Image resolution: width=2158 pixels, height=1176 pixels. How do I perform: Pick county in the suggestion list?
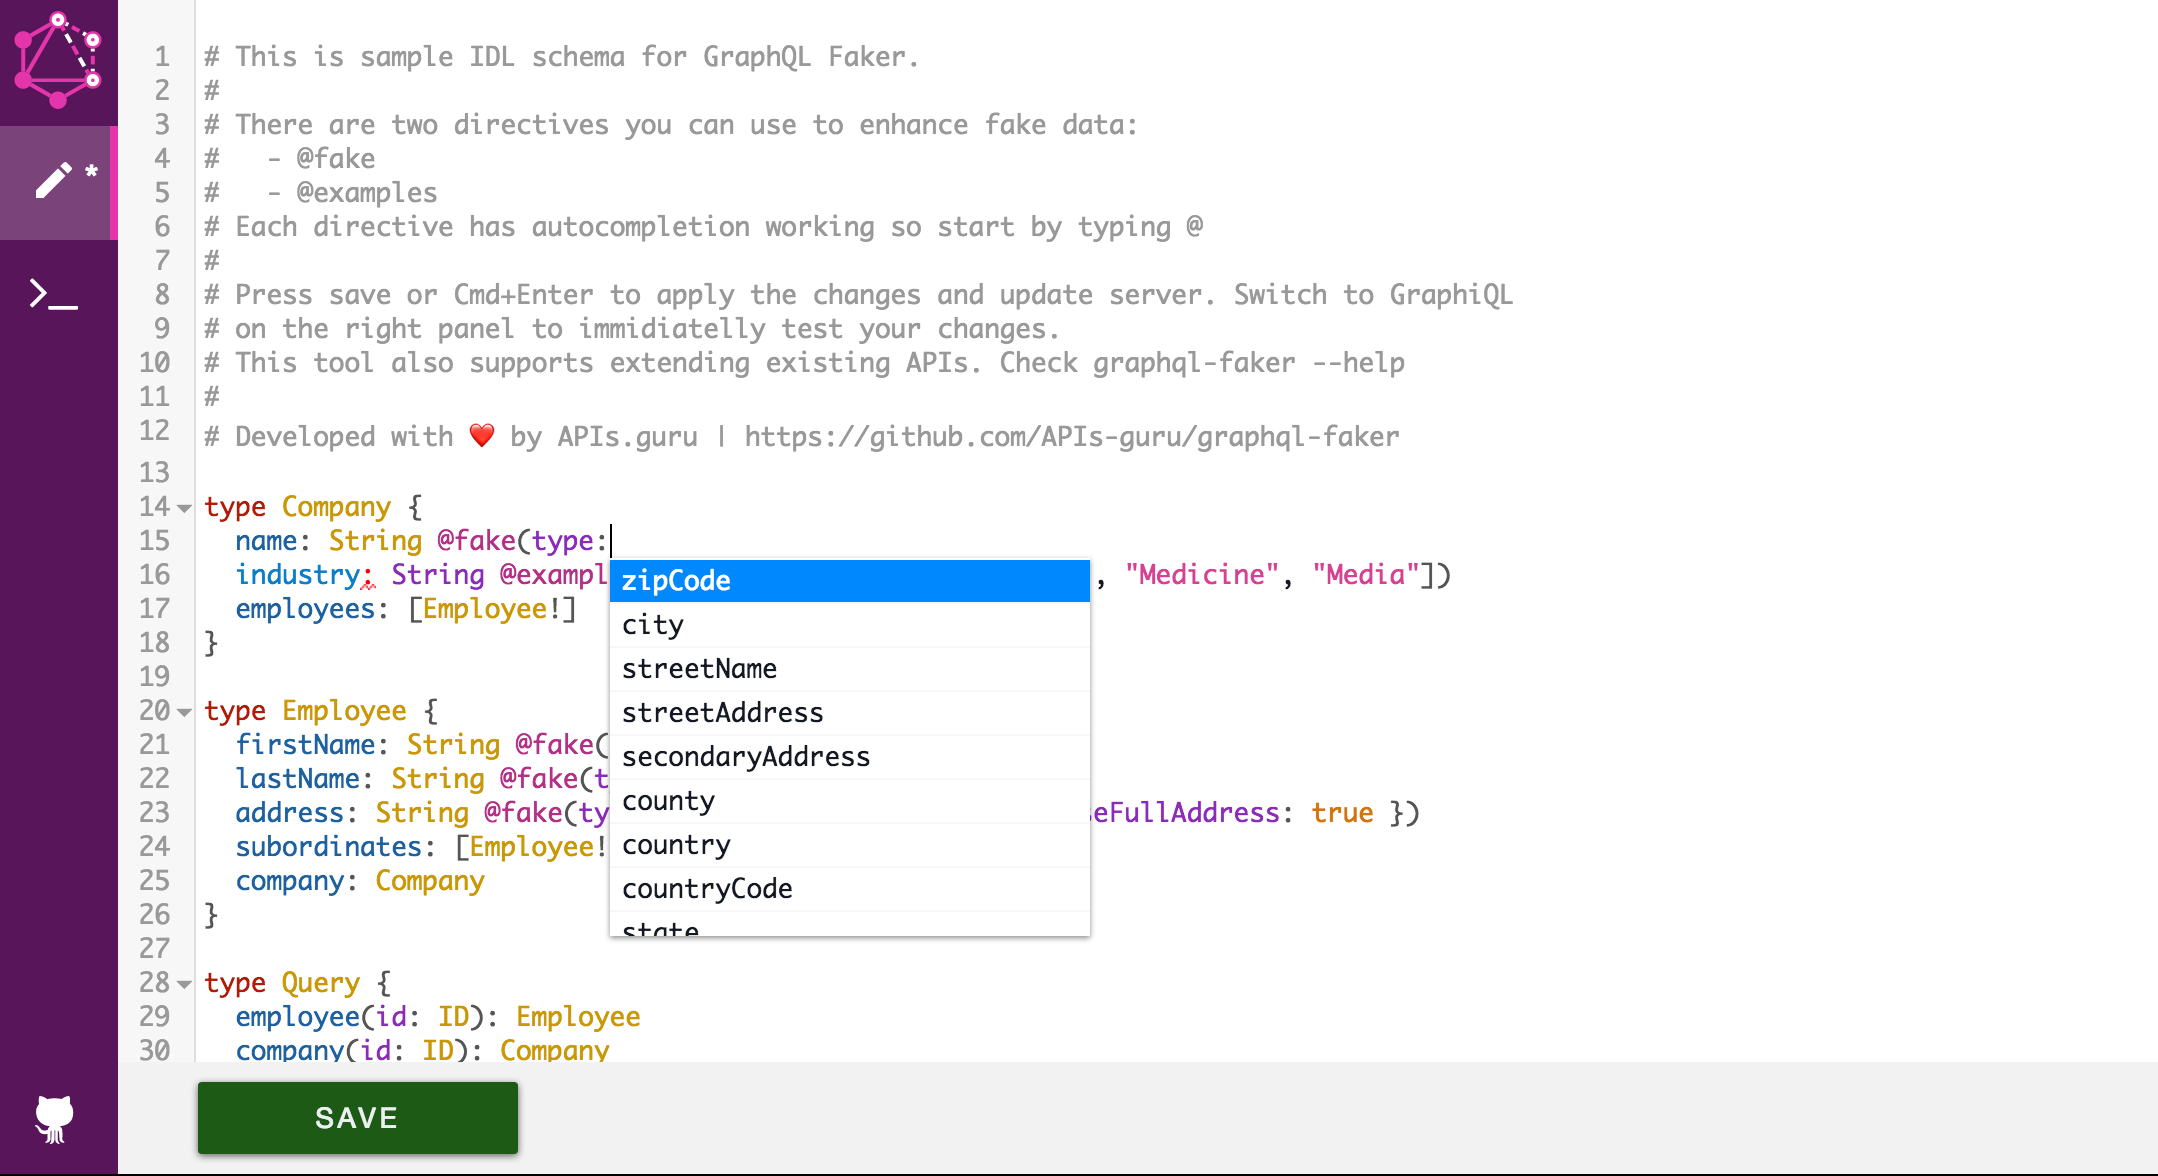pos(848,801)
